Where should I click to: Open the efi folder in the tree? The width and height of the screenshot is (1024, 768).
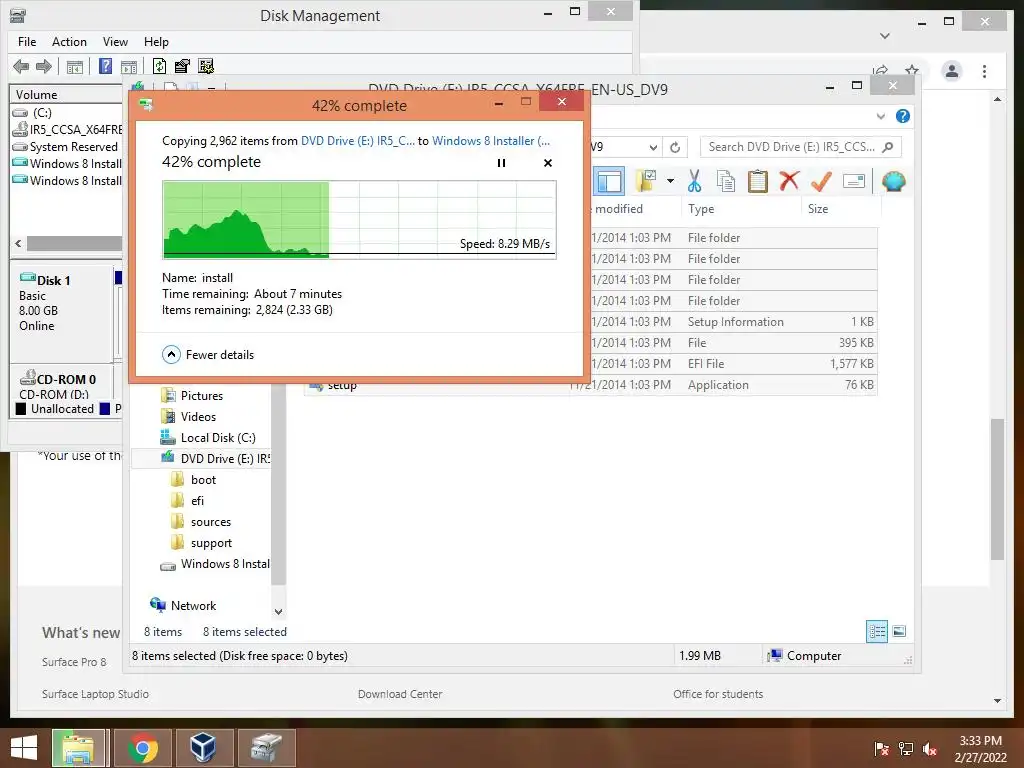tap(197, 500)
